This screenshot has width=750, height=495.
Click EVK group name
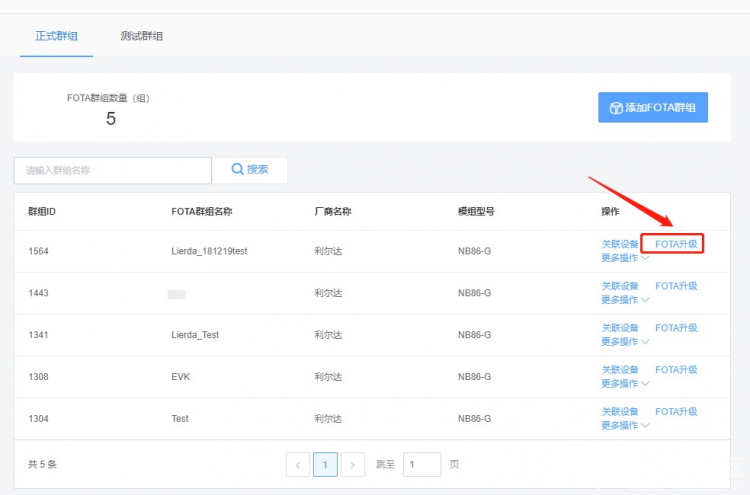point(180,377)
